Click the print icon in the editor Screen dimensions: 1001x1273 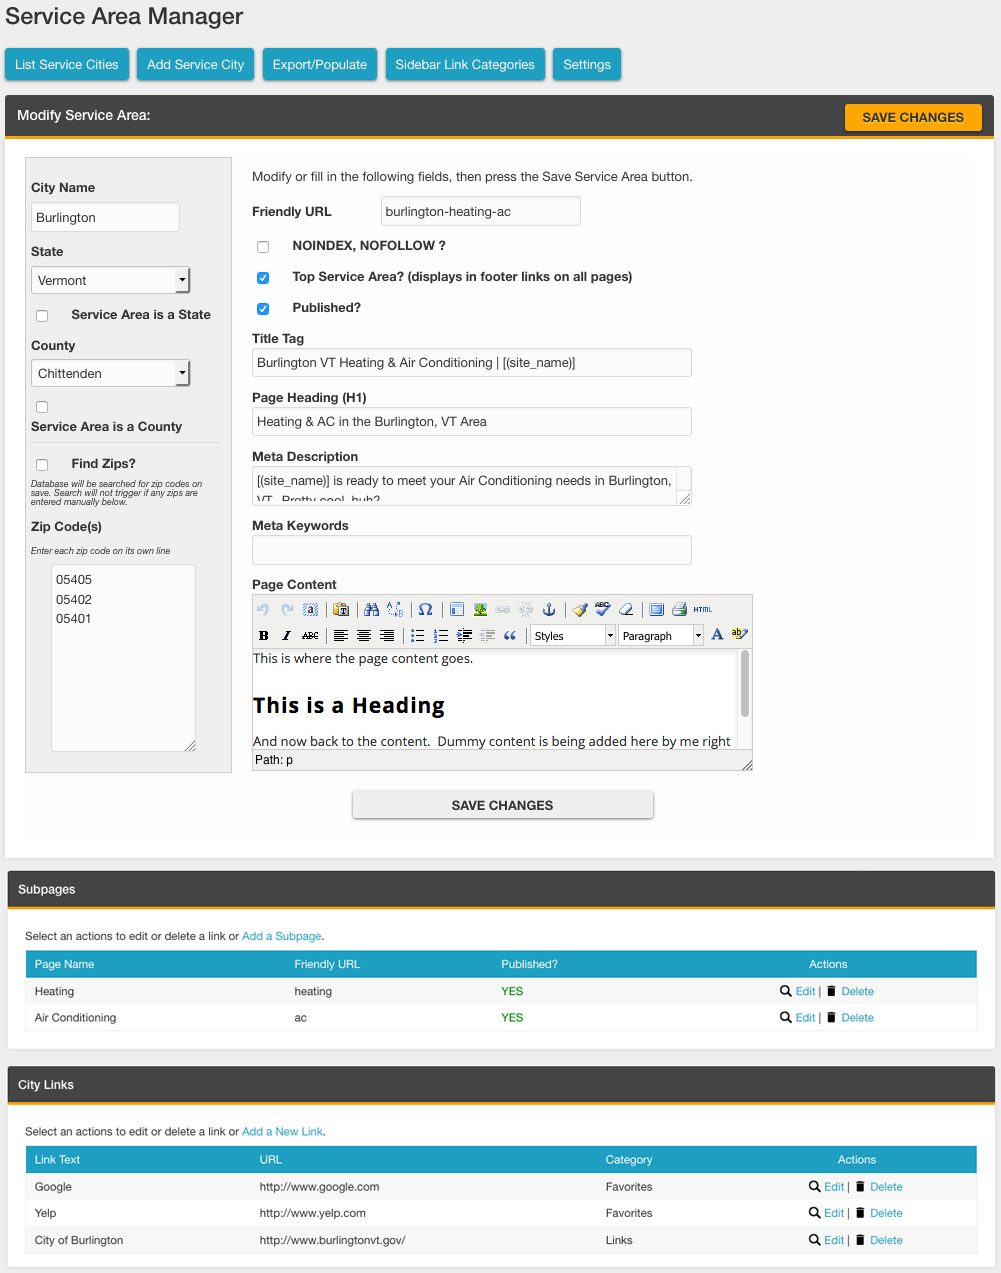[680, 609]
